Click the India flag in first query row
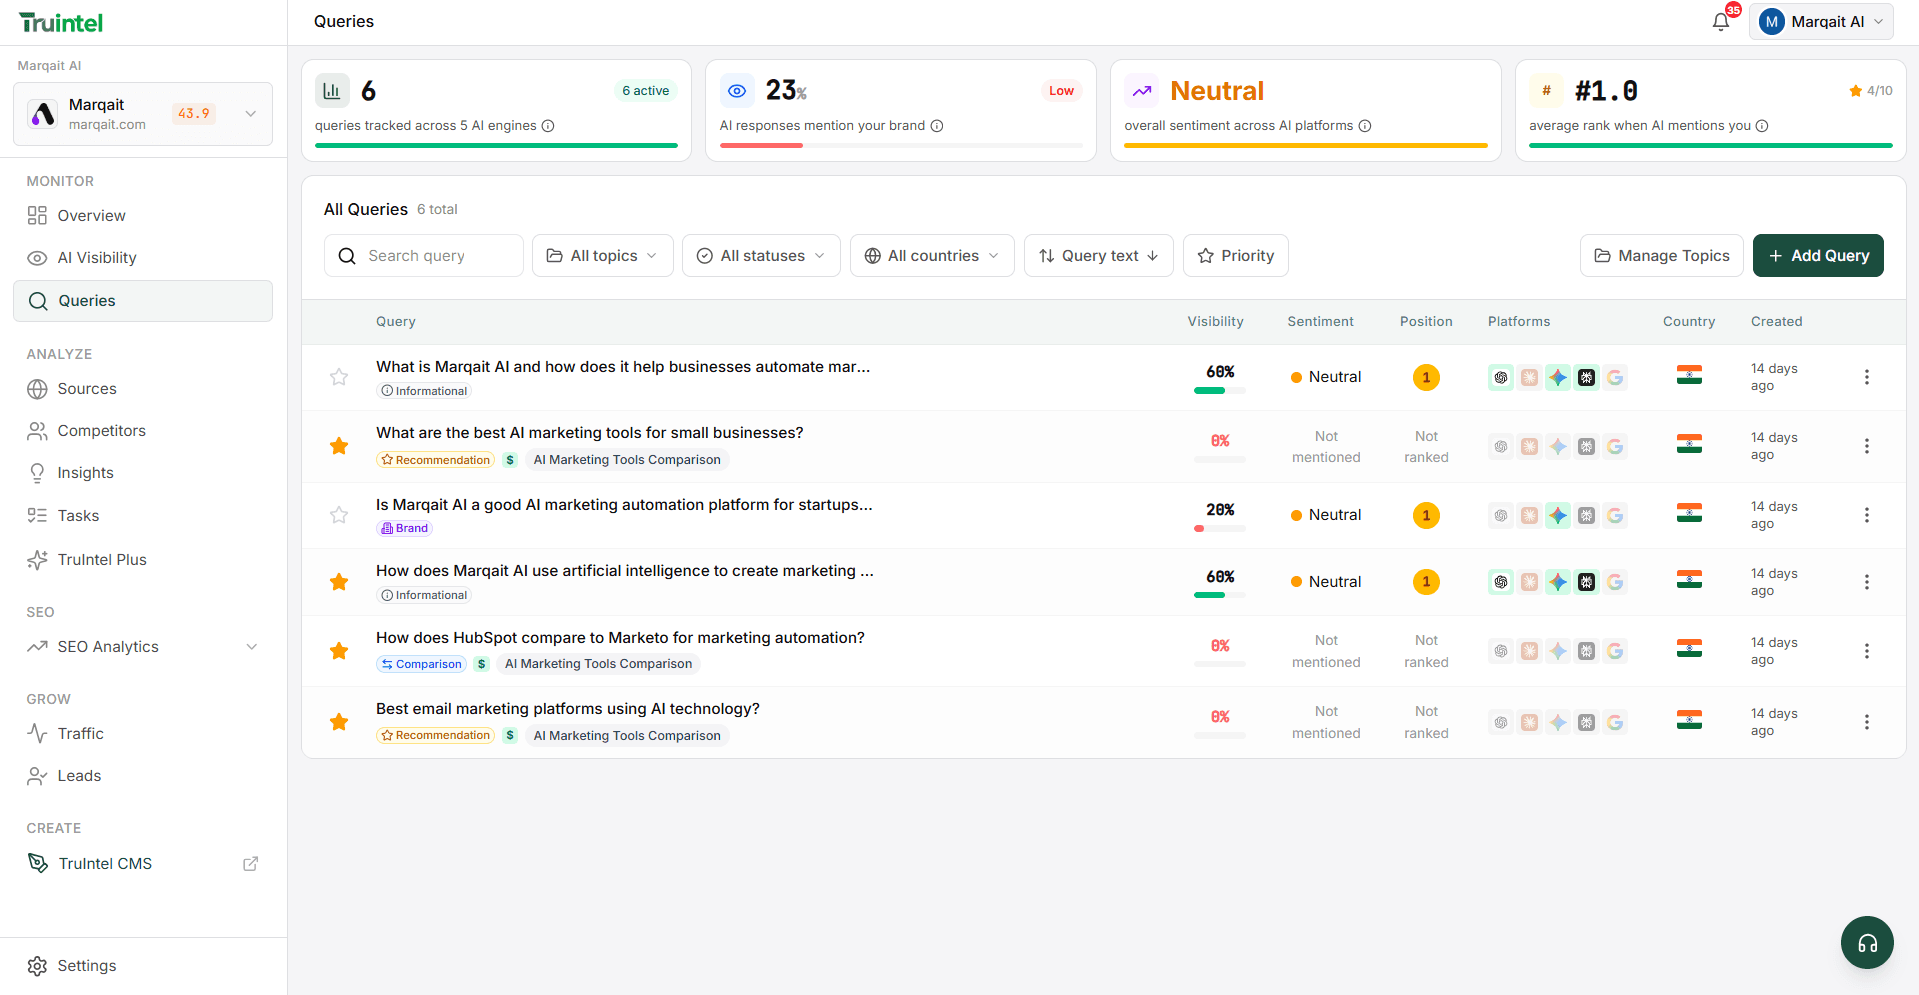The height and width of the screenshot is (995, 1919). point(1689,376)
